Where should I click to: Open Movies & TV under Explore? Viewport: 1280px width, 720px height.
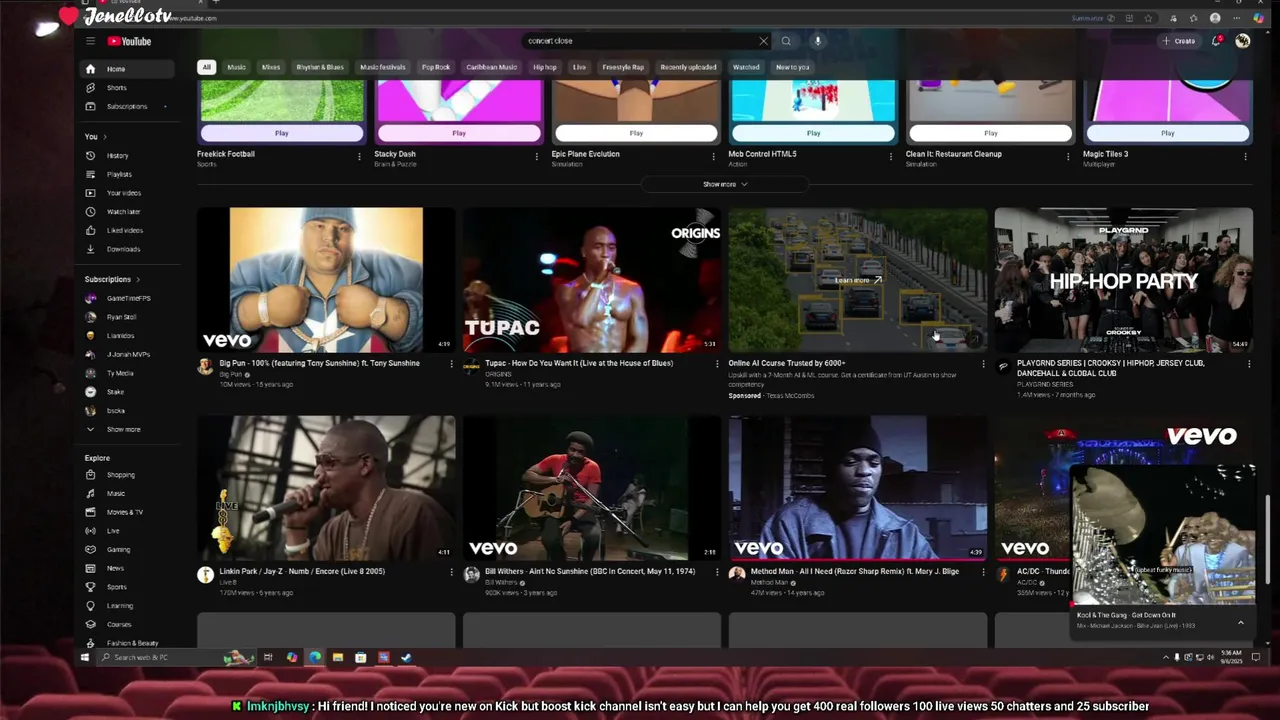click(x=124, y=512)
